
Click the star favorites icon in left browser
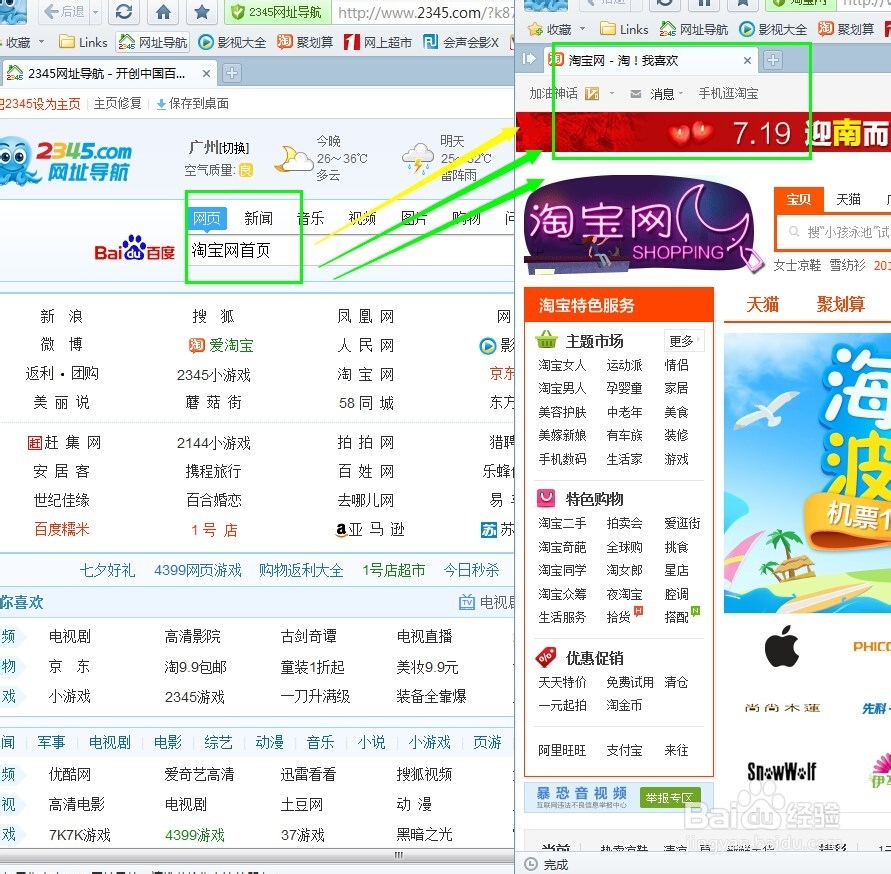click(x=202, y=11)
